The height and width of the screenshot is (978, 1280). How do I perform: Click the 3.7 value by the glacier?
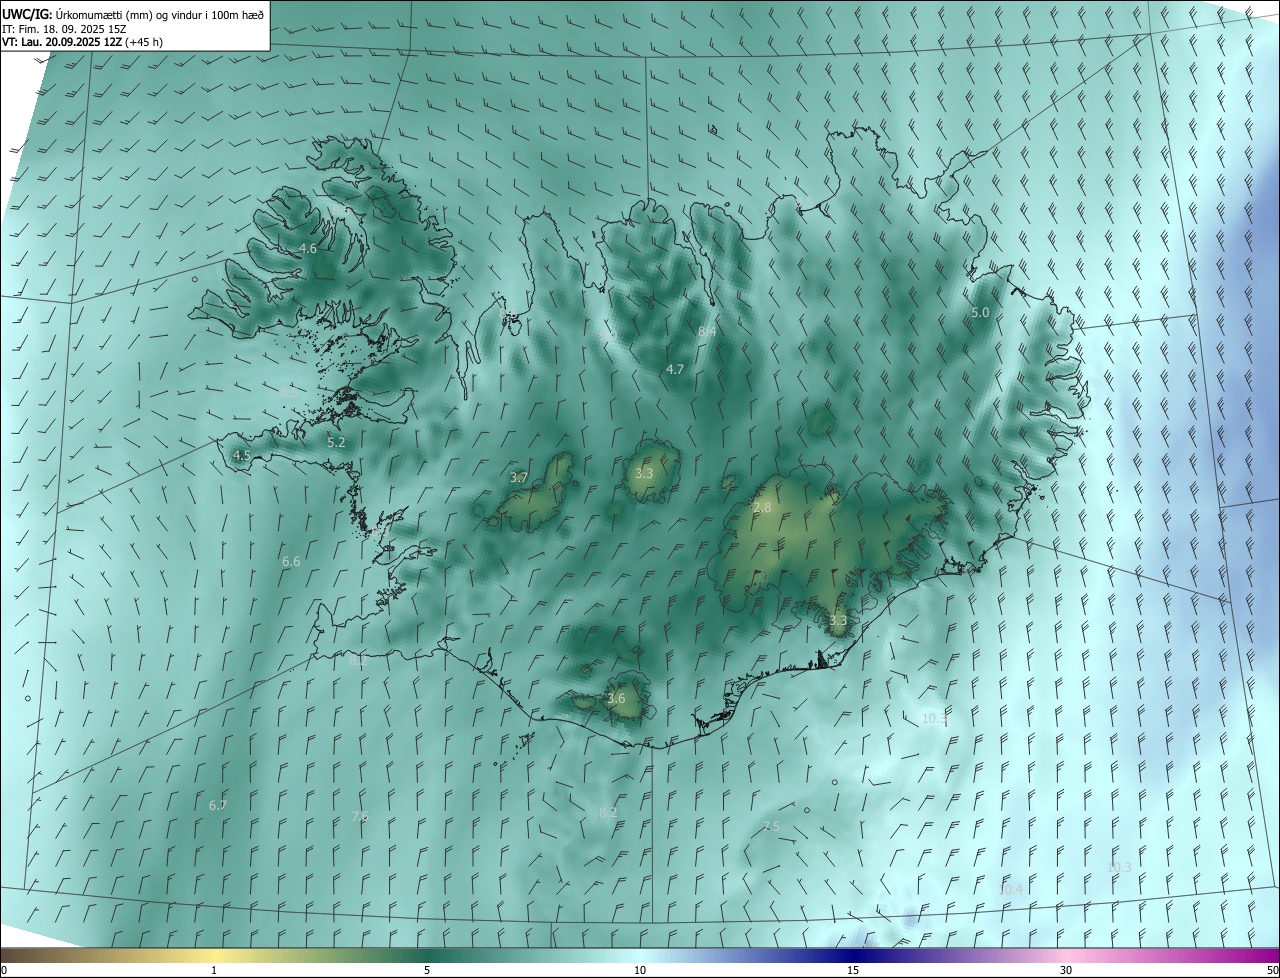click(x=518, y=478)
